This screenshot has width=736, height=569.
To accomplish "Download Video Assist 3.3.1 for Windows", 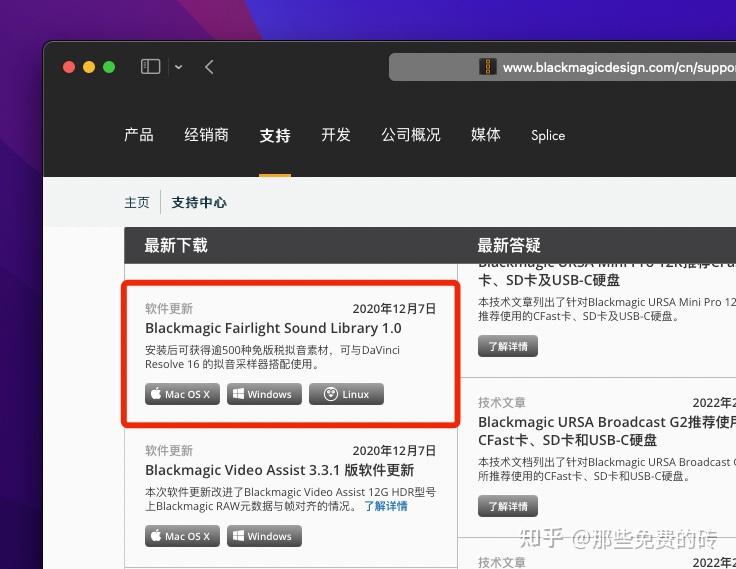I will click(264, 536).
